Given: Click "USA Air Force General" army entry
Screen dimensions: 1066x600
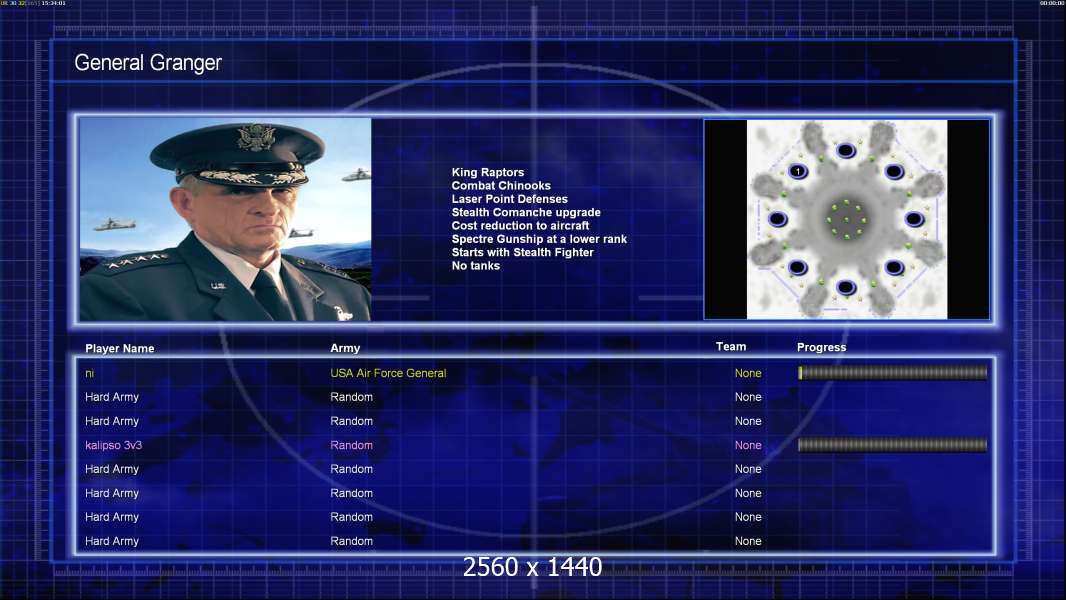Looking at the screenshot, I should click(x=388, y=373).
